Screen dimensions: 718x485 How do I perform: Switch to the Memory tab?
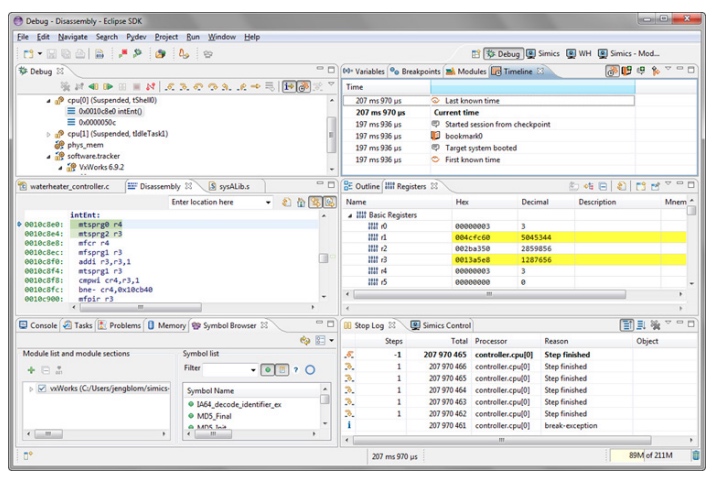coord(167,325)
